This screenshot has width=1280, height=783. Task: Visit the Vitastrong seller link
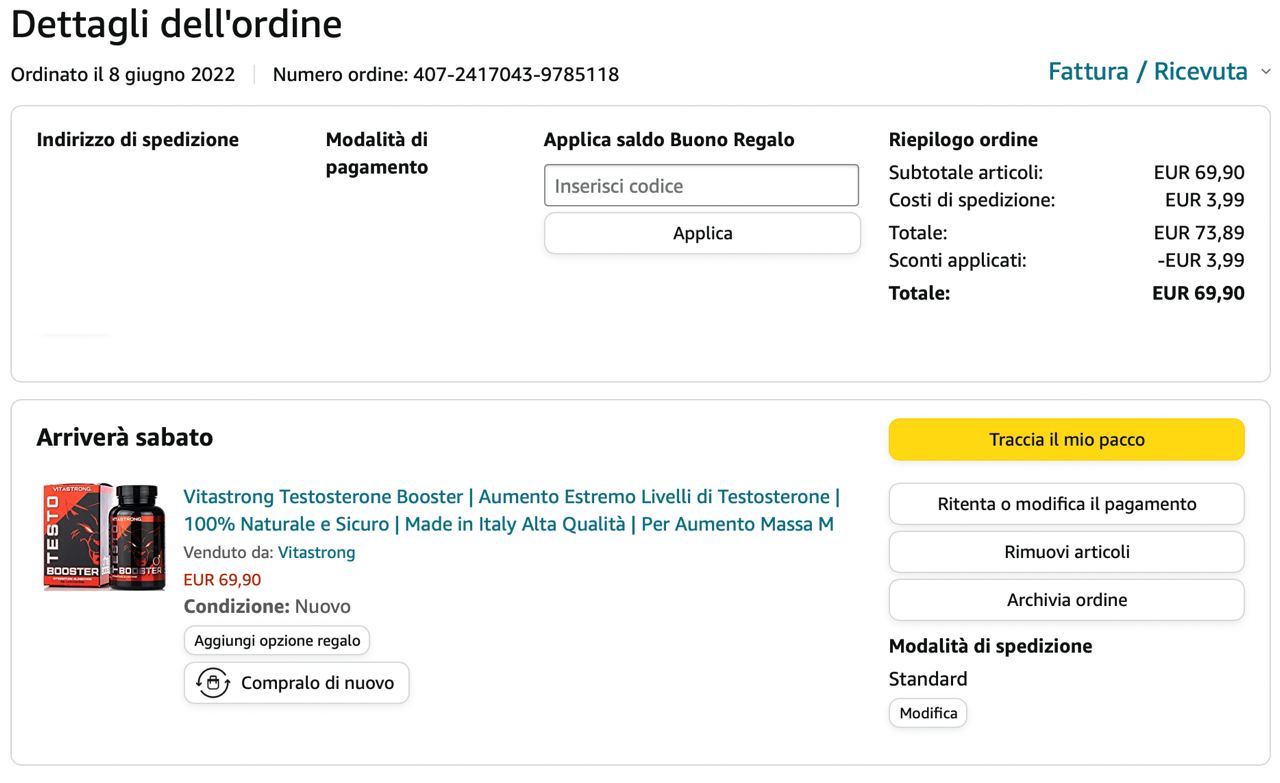pos(316,552)
